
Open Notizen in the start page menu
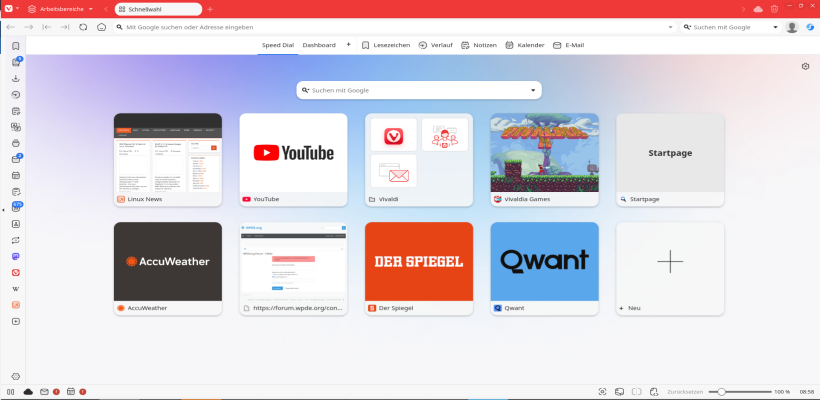(479, 45)
